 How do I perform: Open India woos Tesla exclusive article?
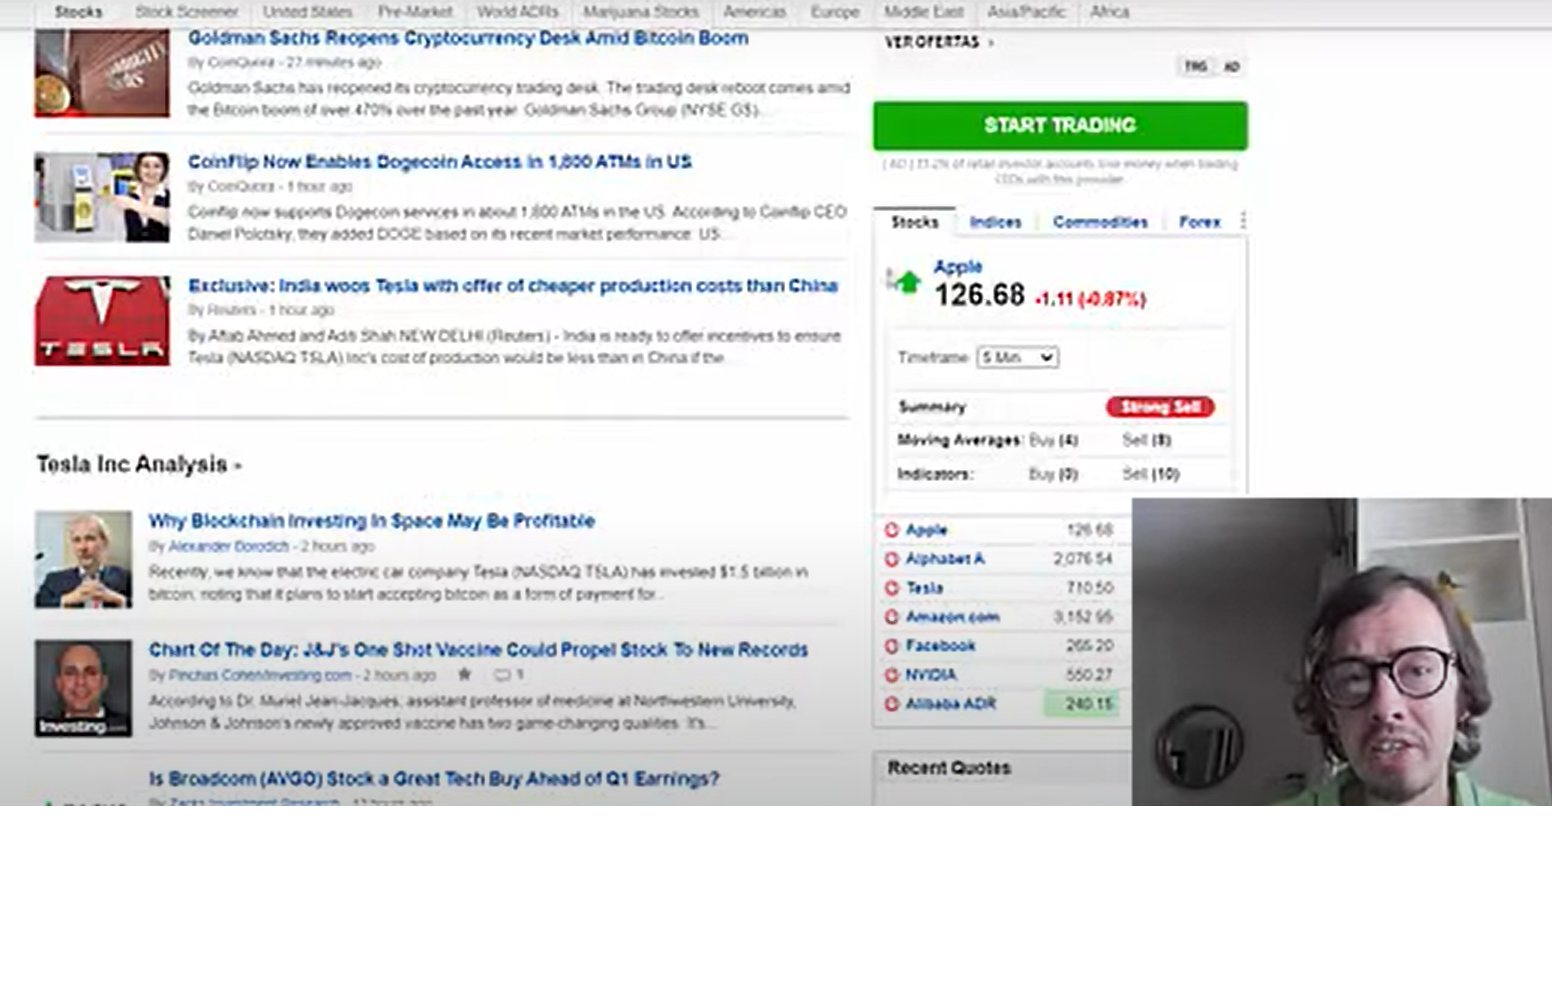[x=512, y=285]
